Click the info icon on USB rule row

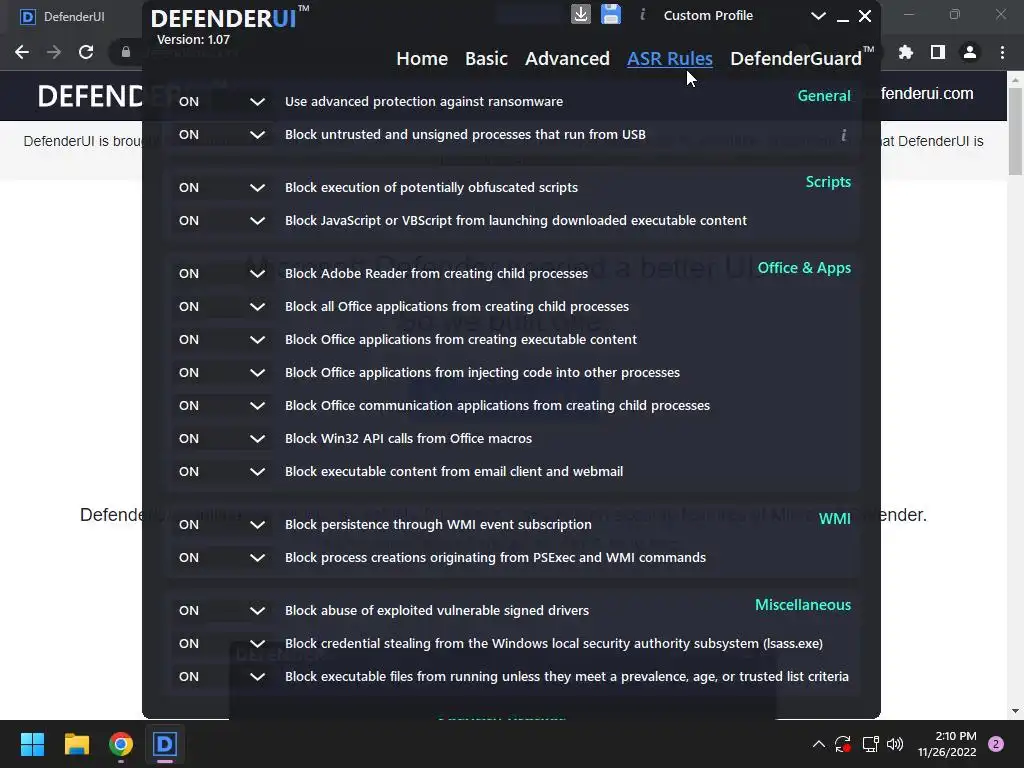[844, 135]
